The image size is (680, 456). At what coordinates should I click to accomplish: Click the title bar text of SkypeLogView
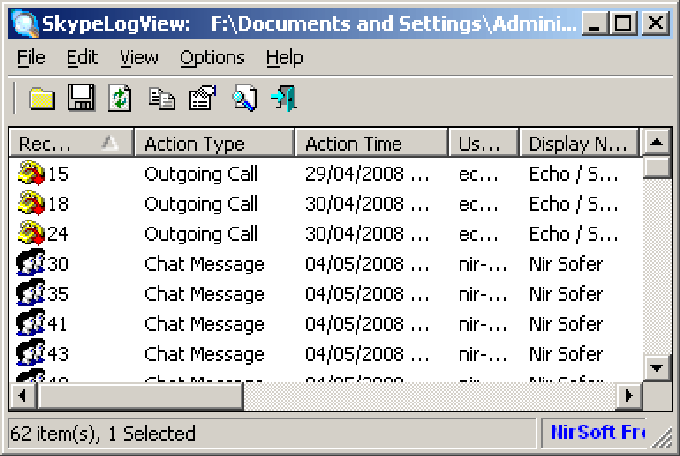(x=309, y=23)
